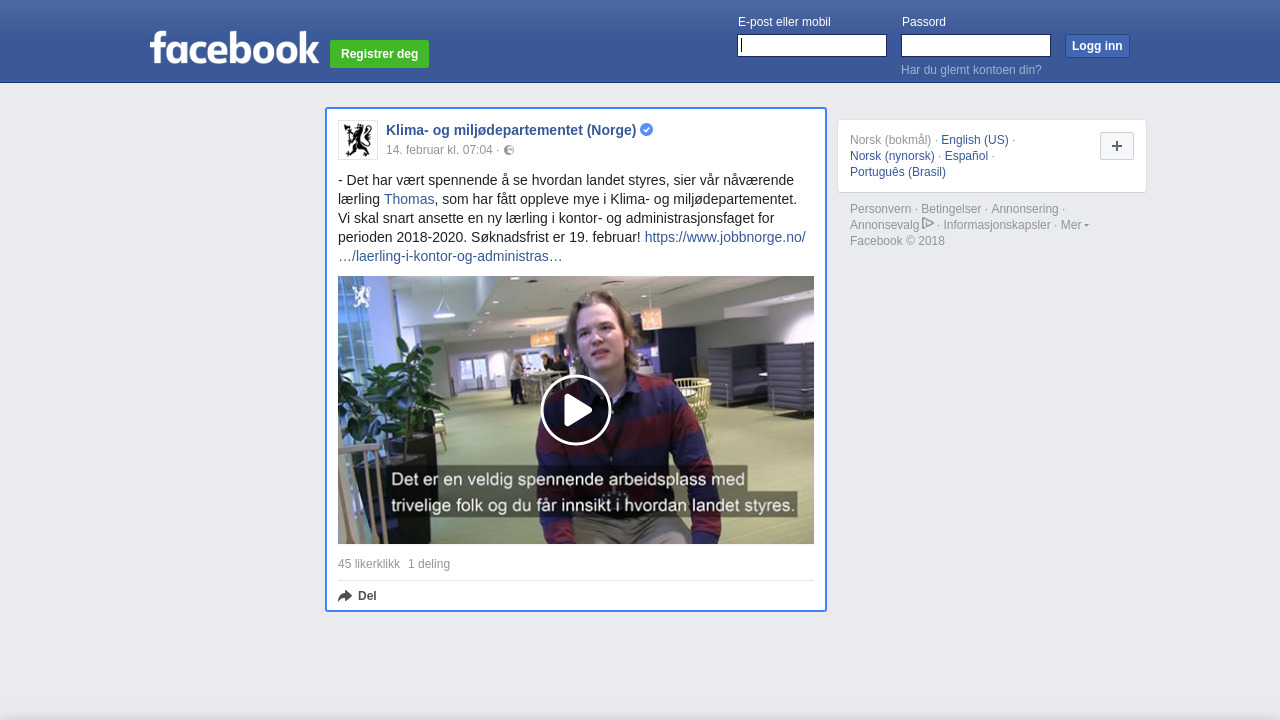The width and height of the screenshot is (1280, 720).
Task: Click the Norsk (bokmål) current language text
Action: [x=890, y=140]
